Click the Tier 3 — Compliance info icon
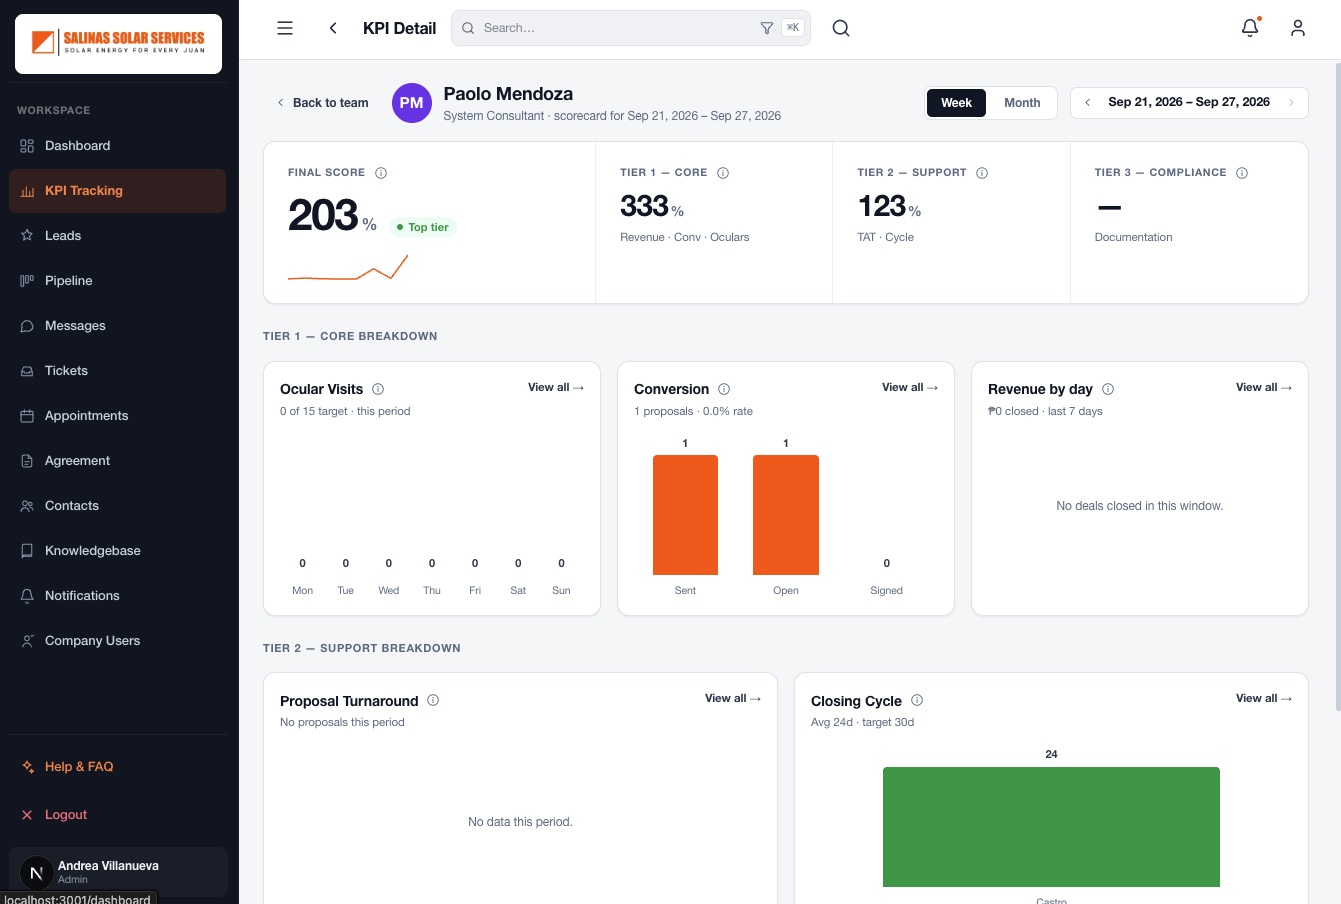Screen dimensions: 1341x904 pos(1242,173)
